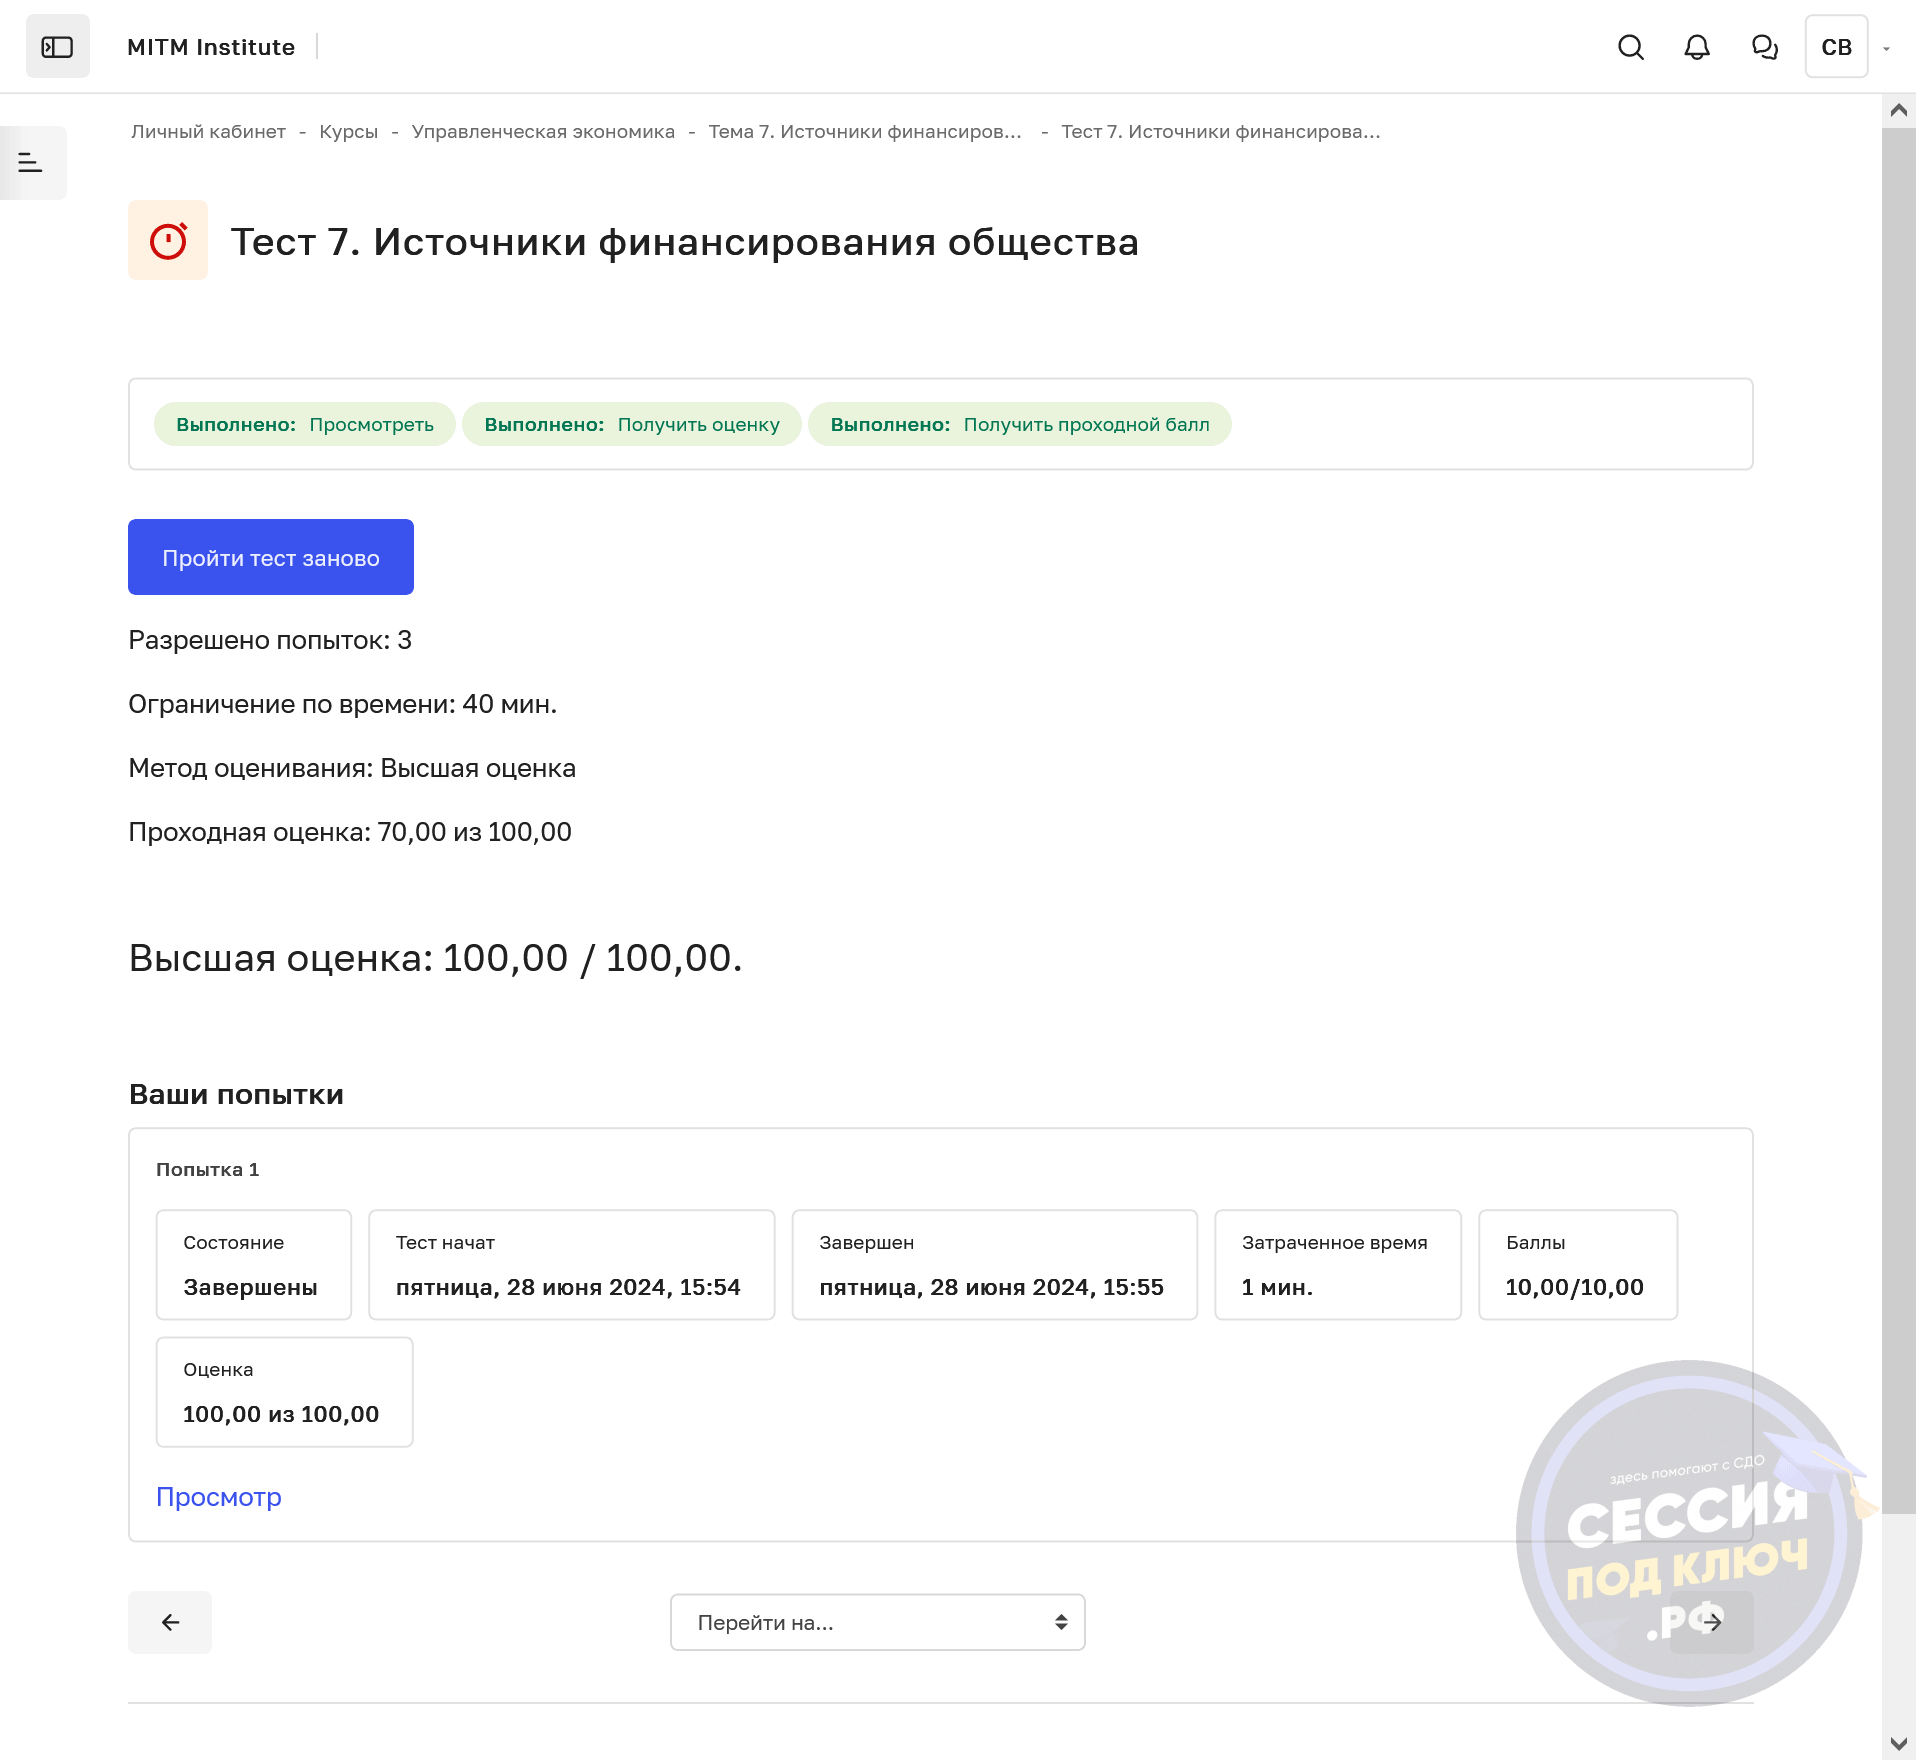Toggle the sidebar panel icon in header

(x=57, y=47)
